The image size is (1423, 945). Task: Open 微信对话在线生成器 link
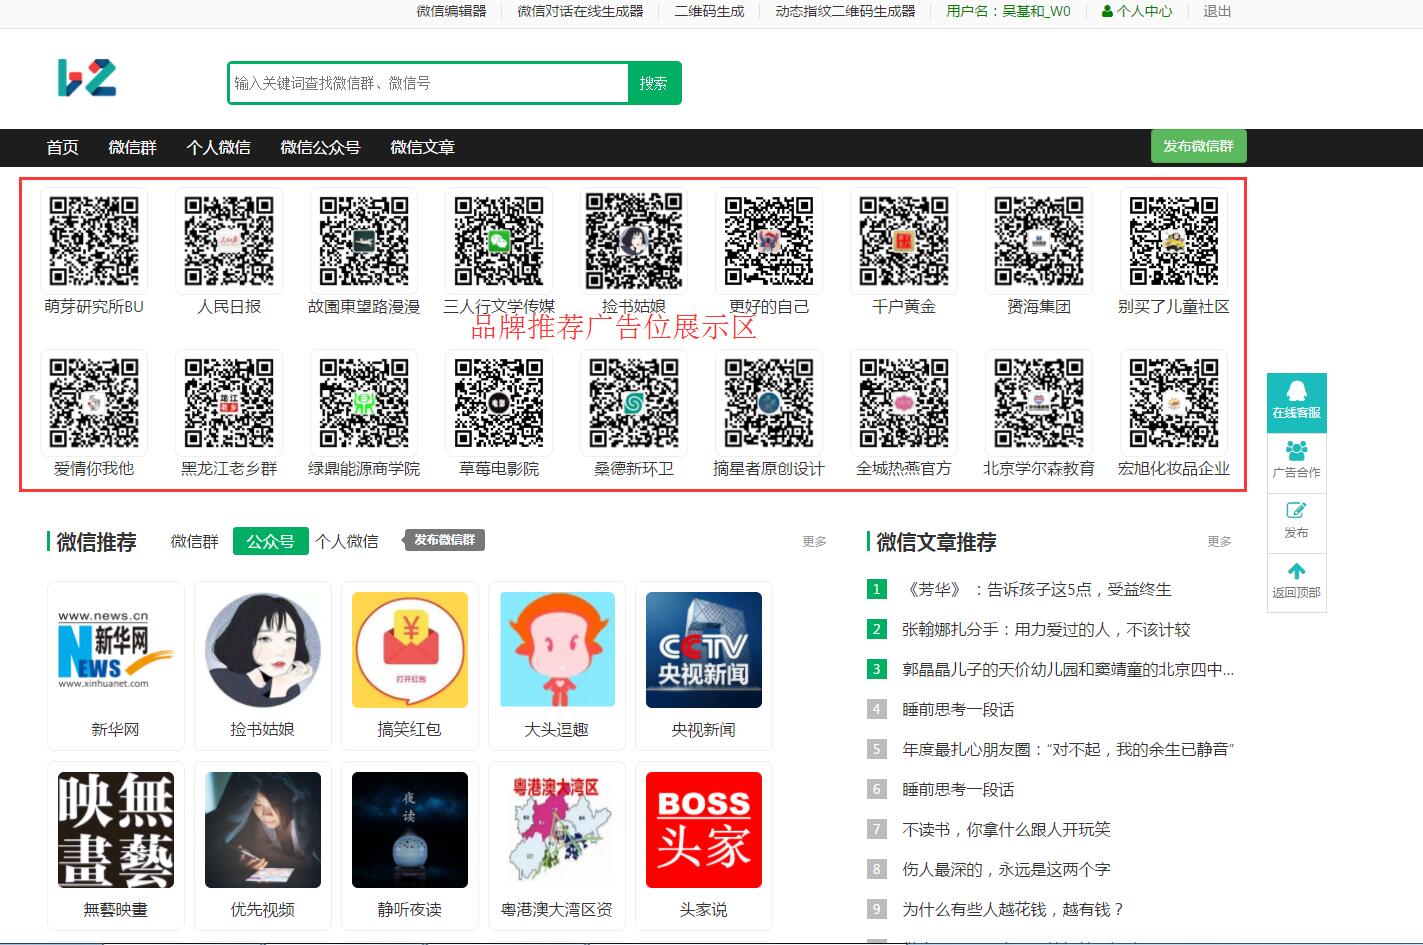(580, 11)
